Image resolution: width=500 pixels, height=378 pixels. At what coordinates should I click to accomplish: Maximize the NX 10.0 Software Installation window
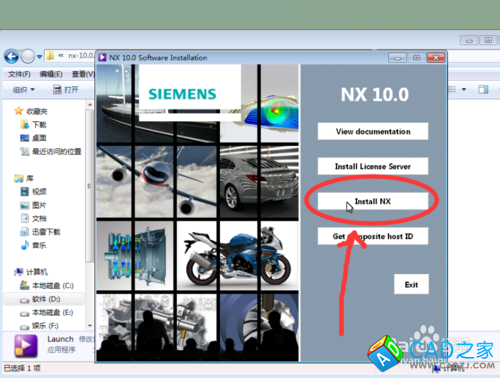coord(416,58)
